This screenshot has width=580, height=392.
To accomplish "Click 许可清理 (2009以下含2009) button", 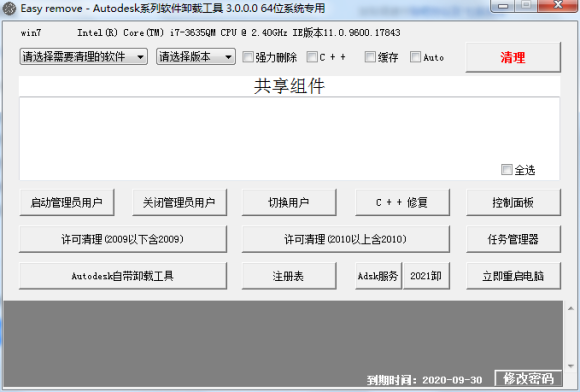I will [x=123, y=239].
